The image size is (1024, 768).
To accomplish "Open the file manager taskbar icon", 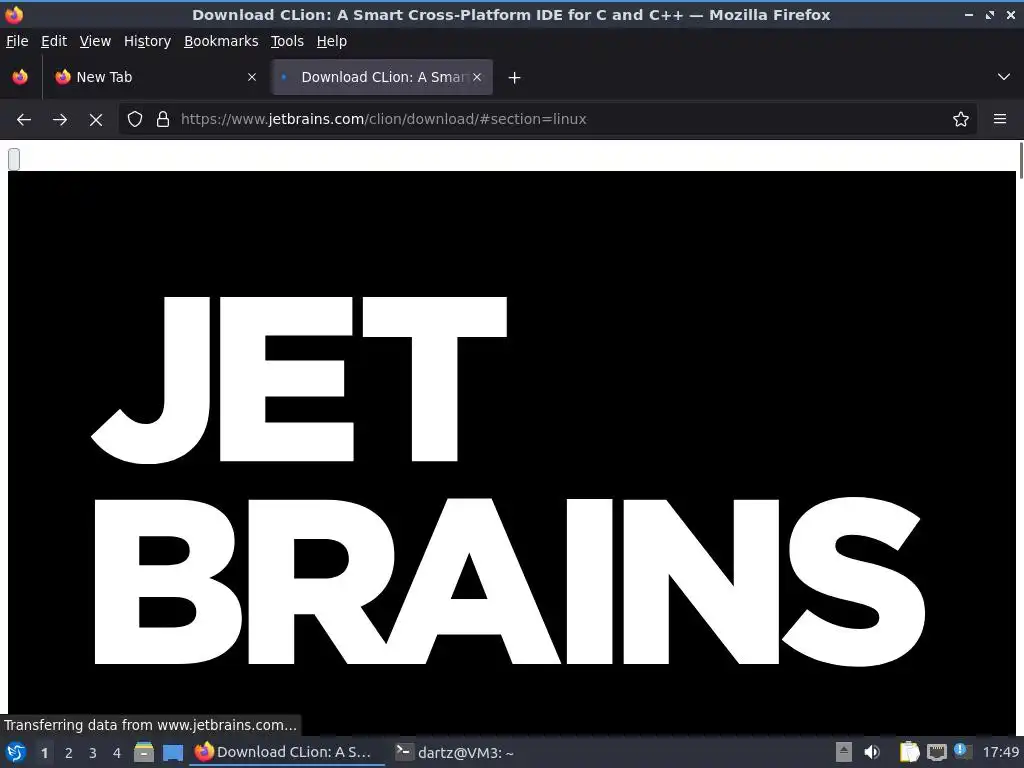I will click(144, 752).
